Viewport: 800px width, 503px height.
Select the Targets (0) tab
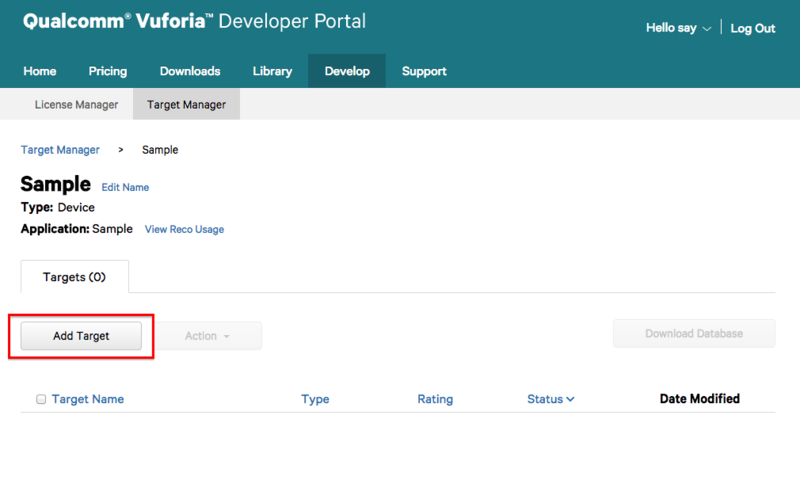coord(74,277)
